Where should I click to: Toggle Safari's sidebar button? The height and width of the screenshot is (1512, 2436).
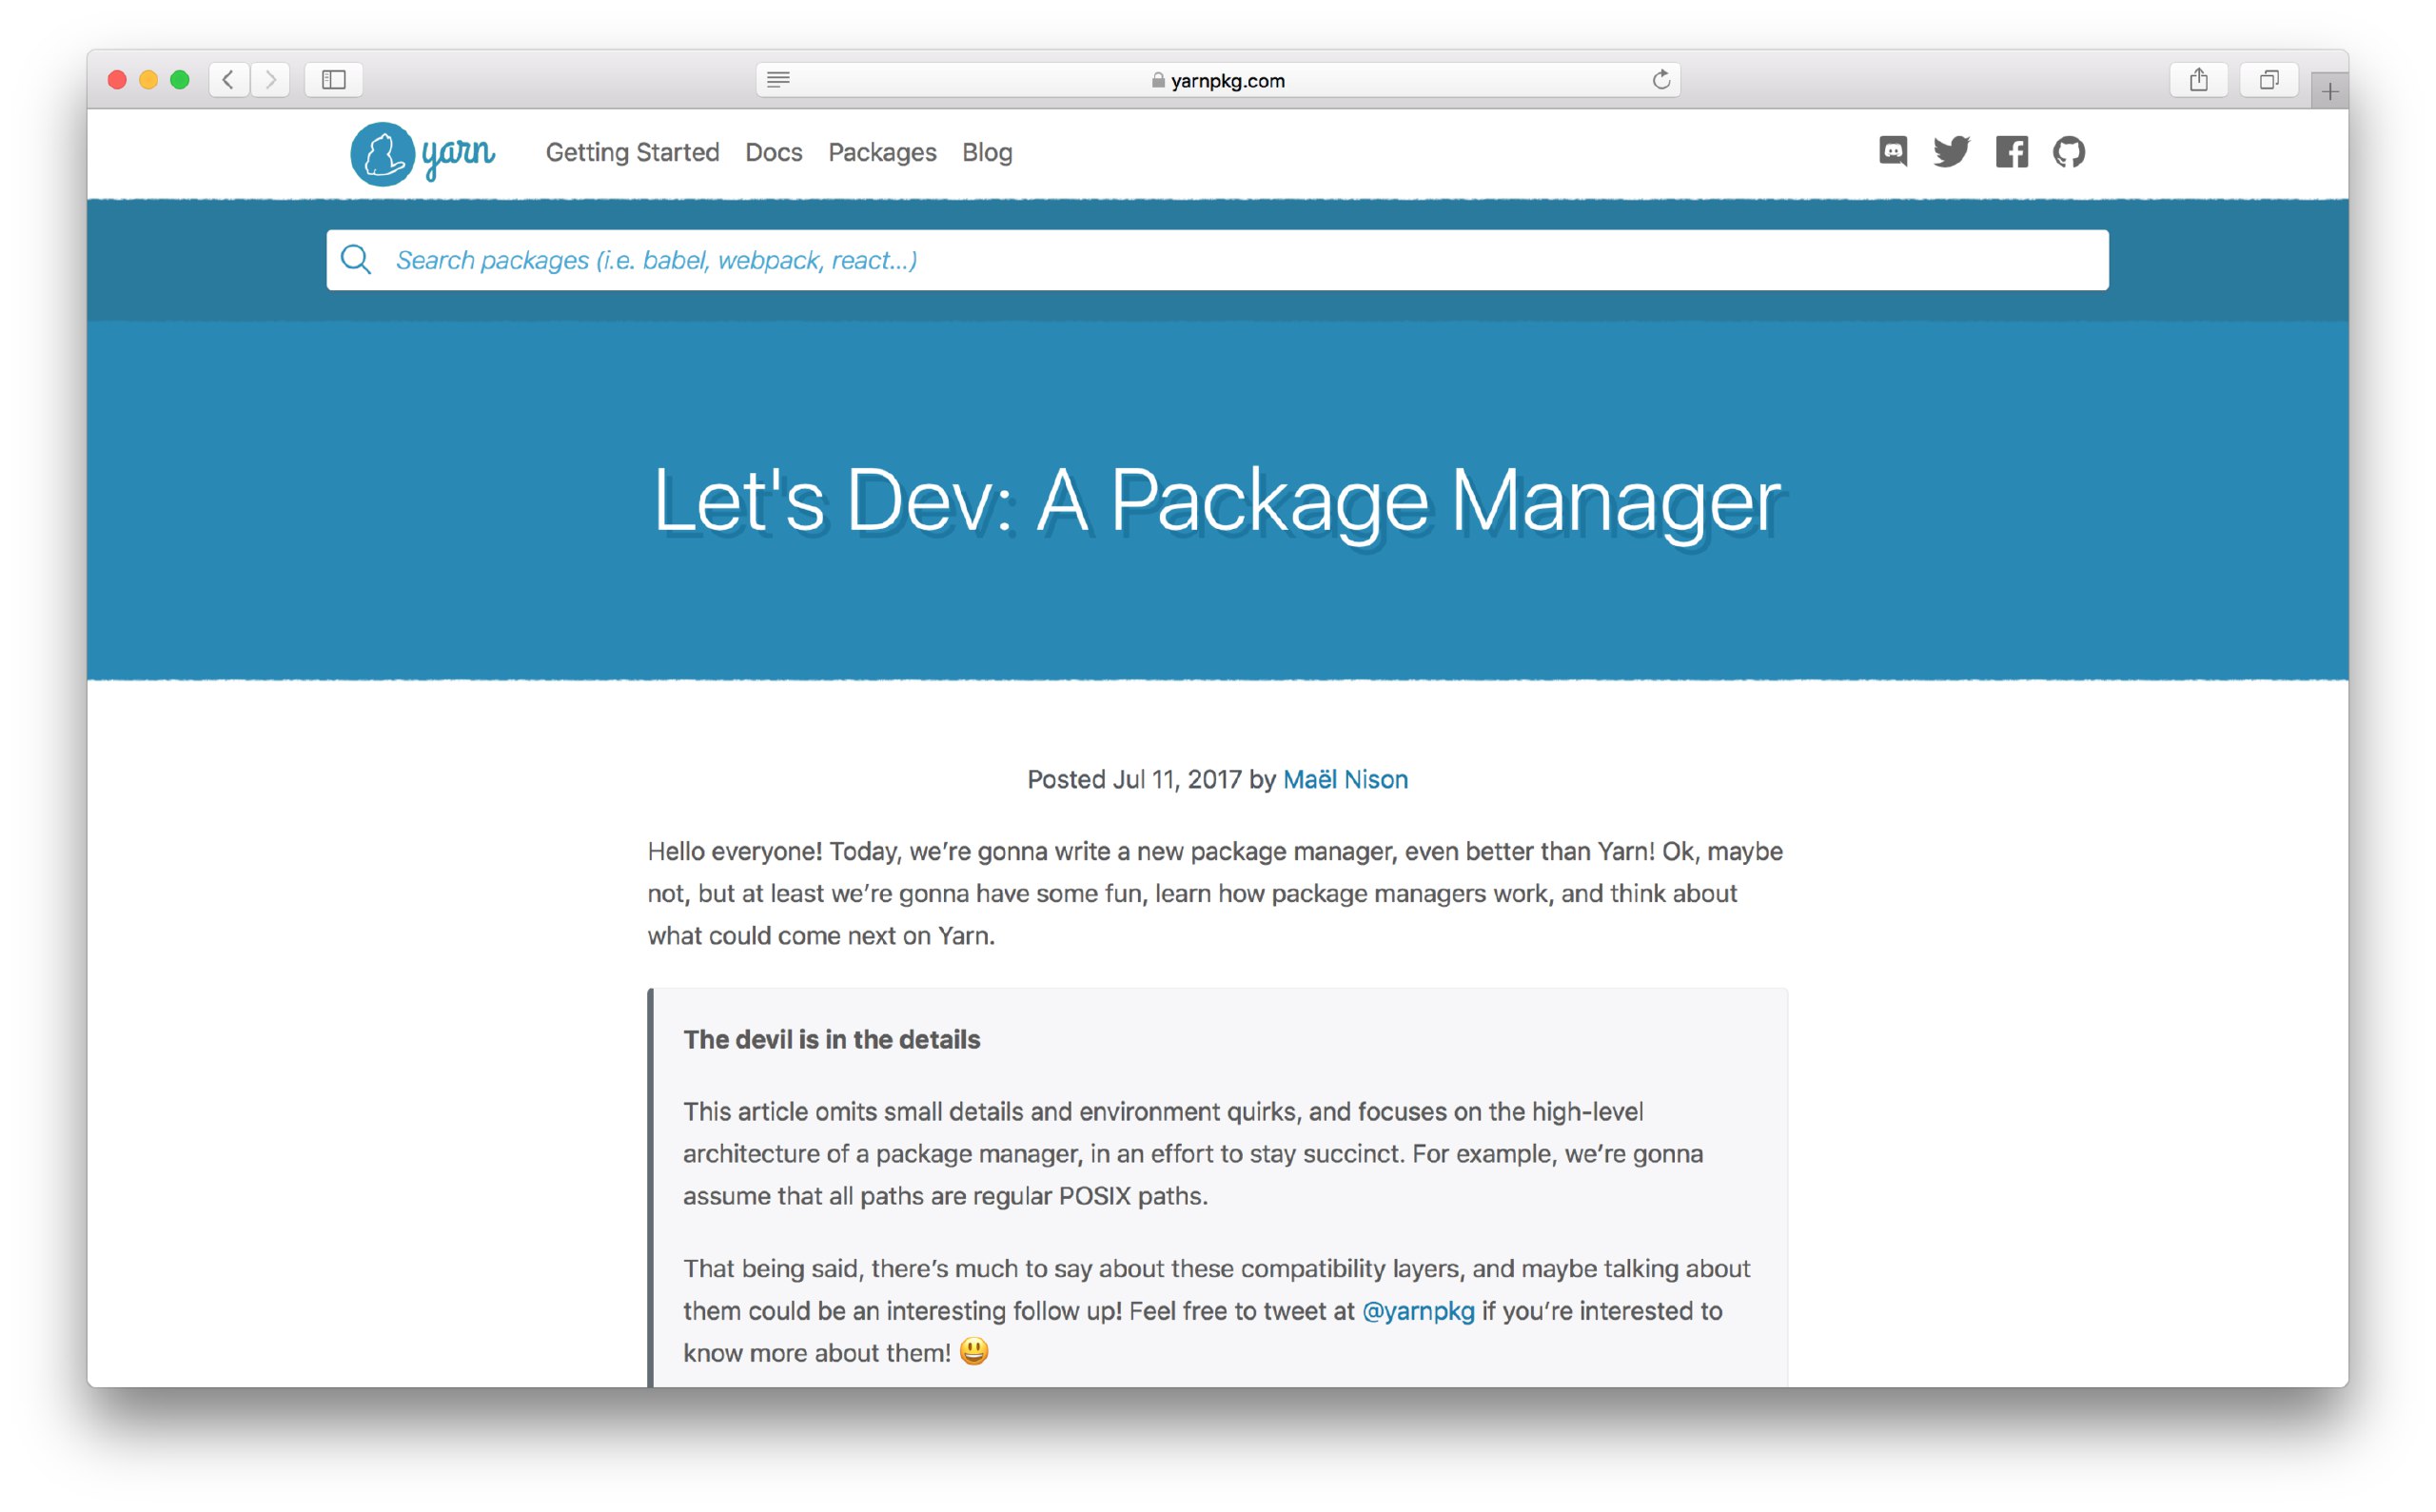click(334, 80)
